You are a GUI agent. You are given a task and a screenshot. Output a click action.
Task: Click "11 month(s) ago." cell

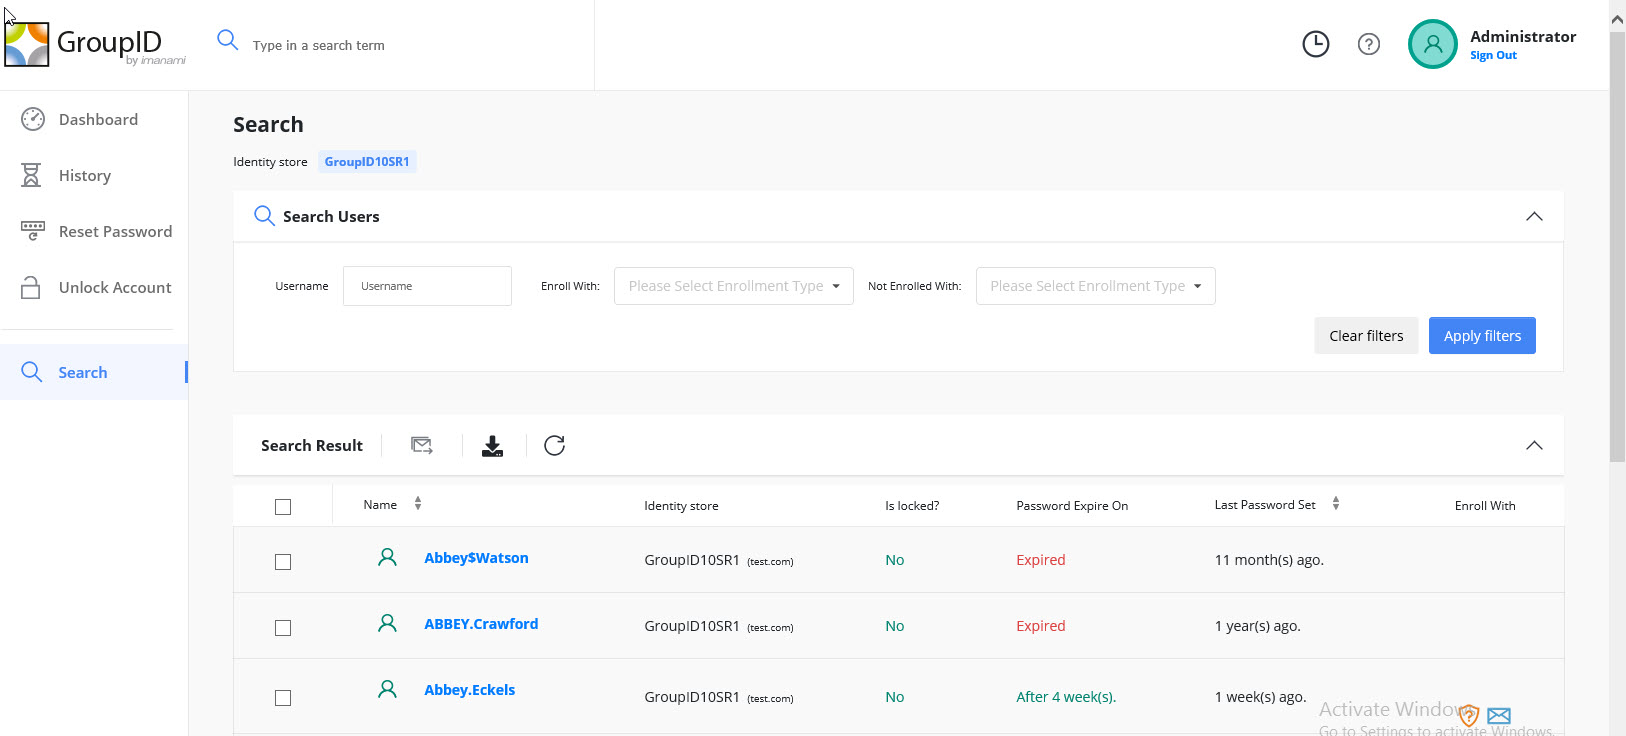click(x=1269, y=560)
